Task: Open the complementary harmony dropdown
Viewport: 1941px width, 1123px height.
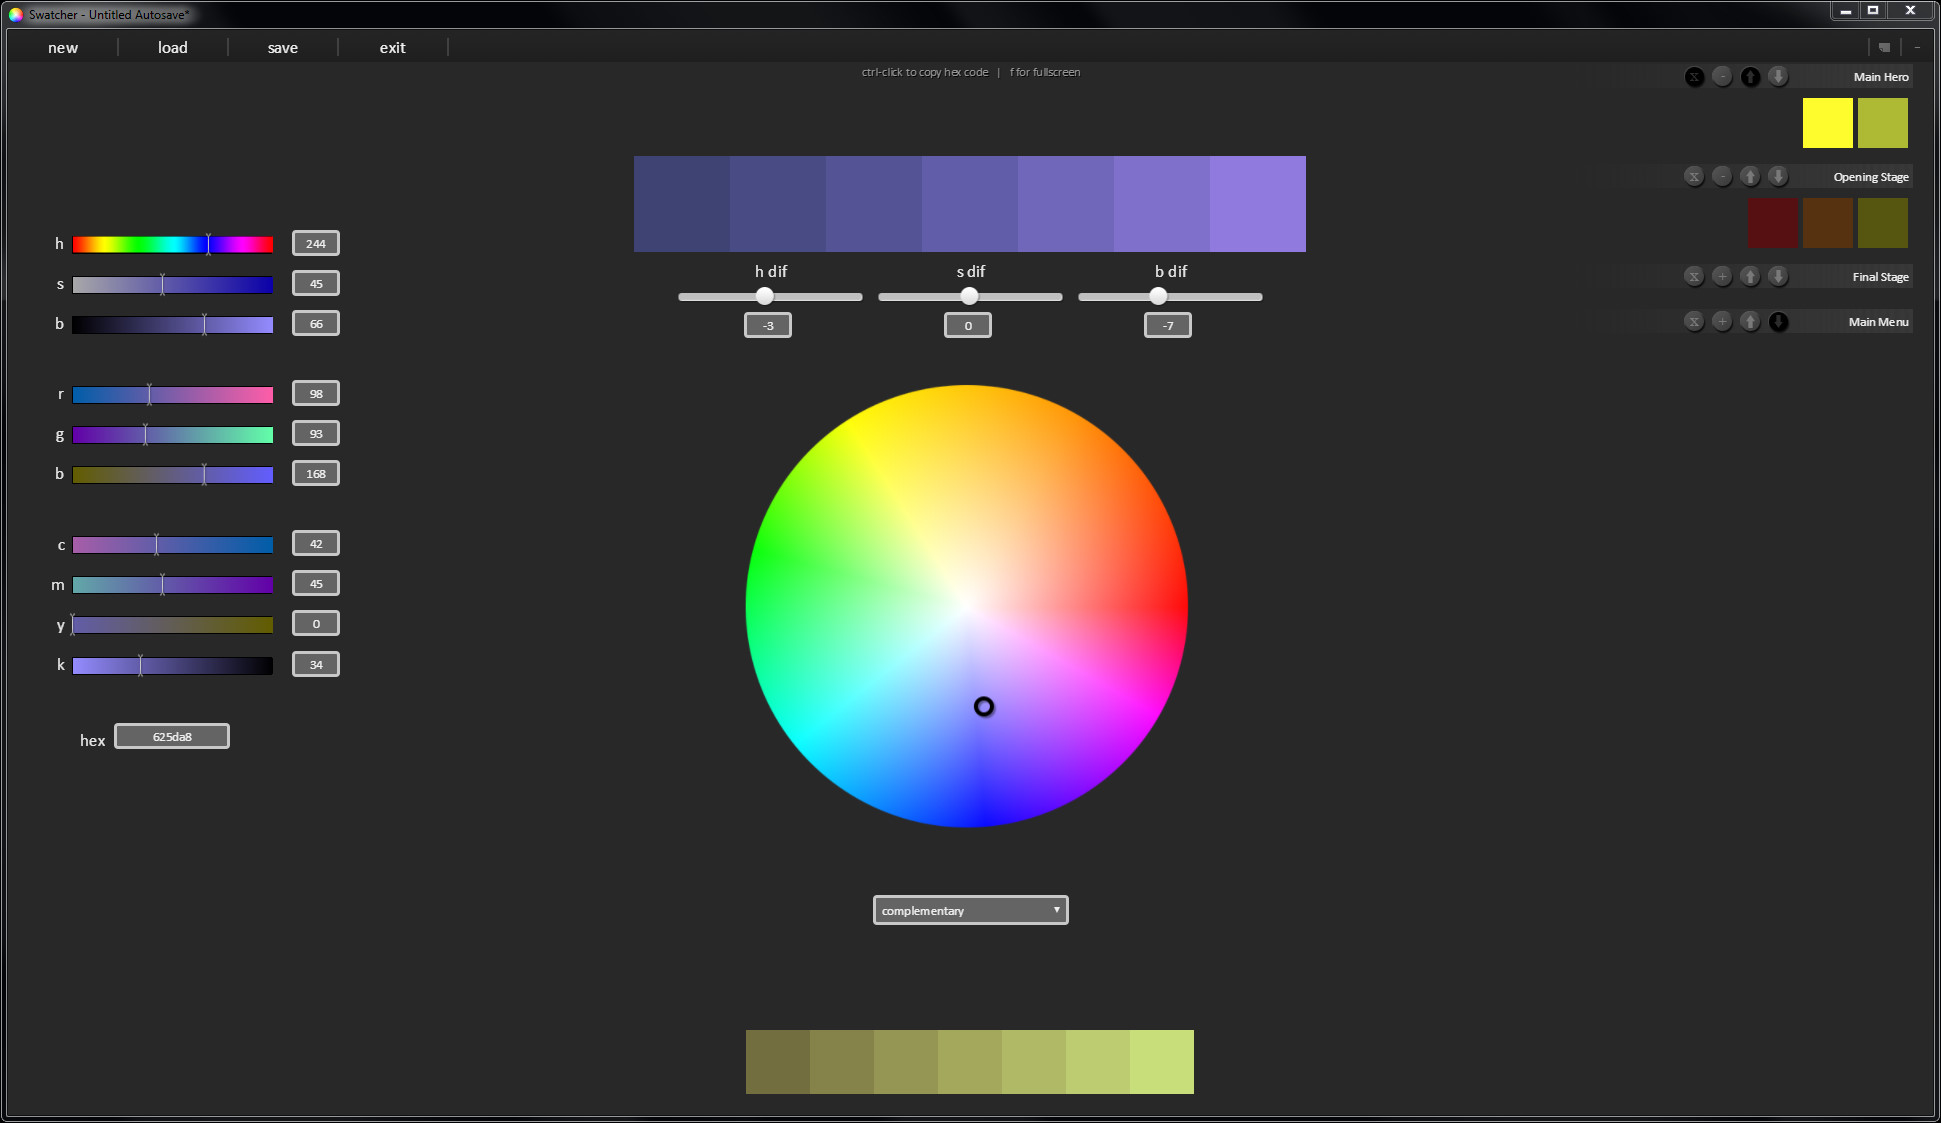Action: [968, 910]
